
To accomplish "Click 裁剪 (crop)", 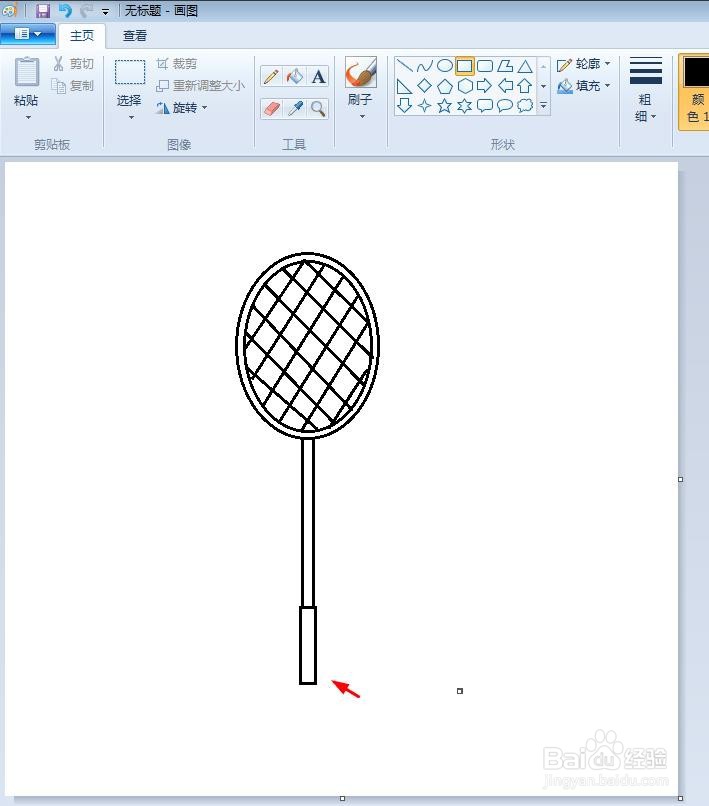I will pos(177,64).
